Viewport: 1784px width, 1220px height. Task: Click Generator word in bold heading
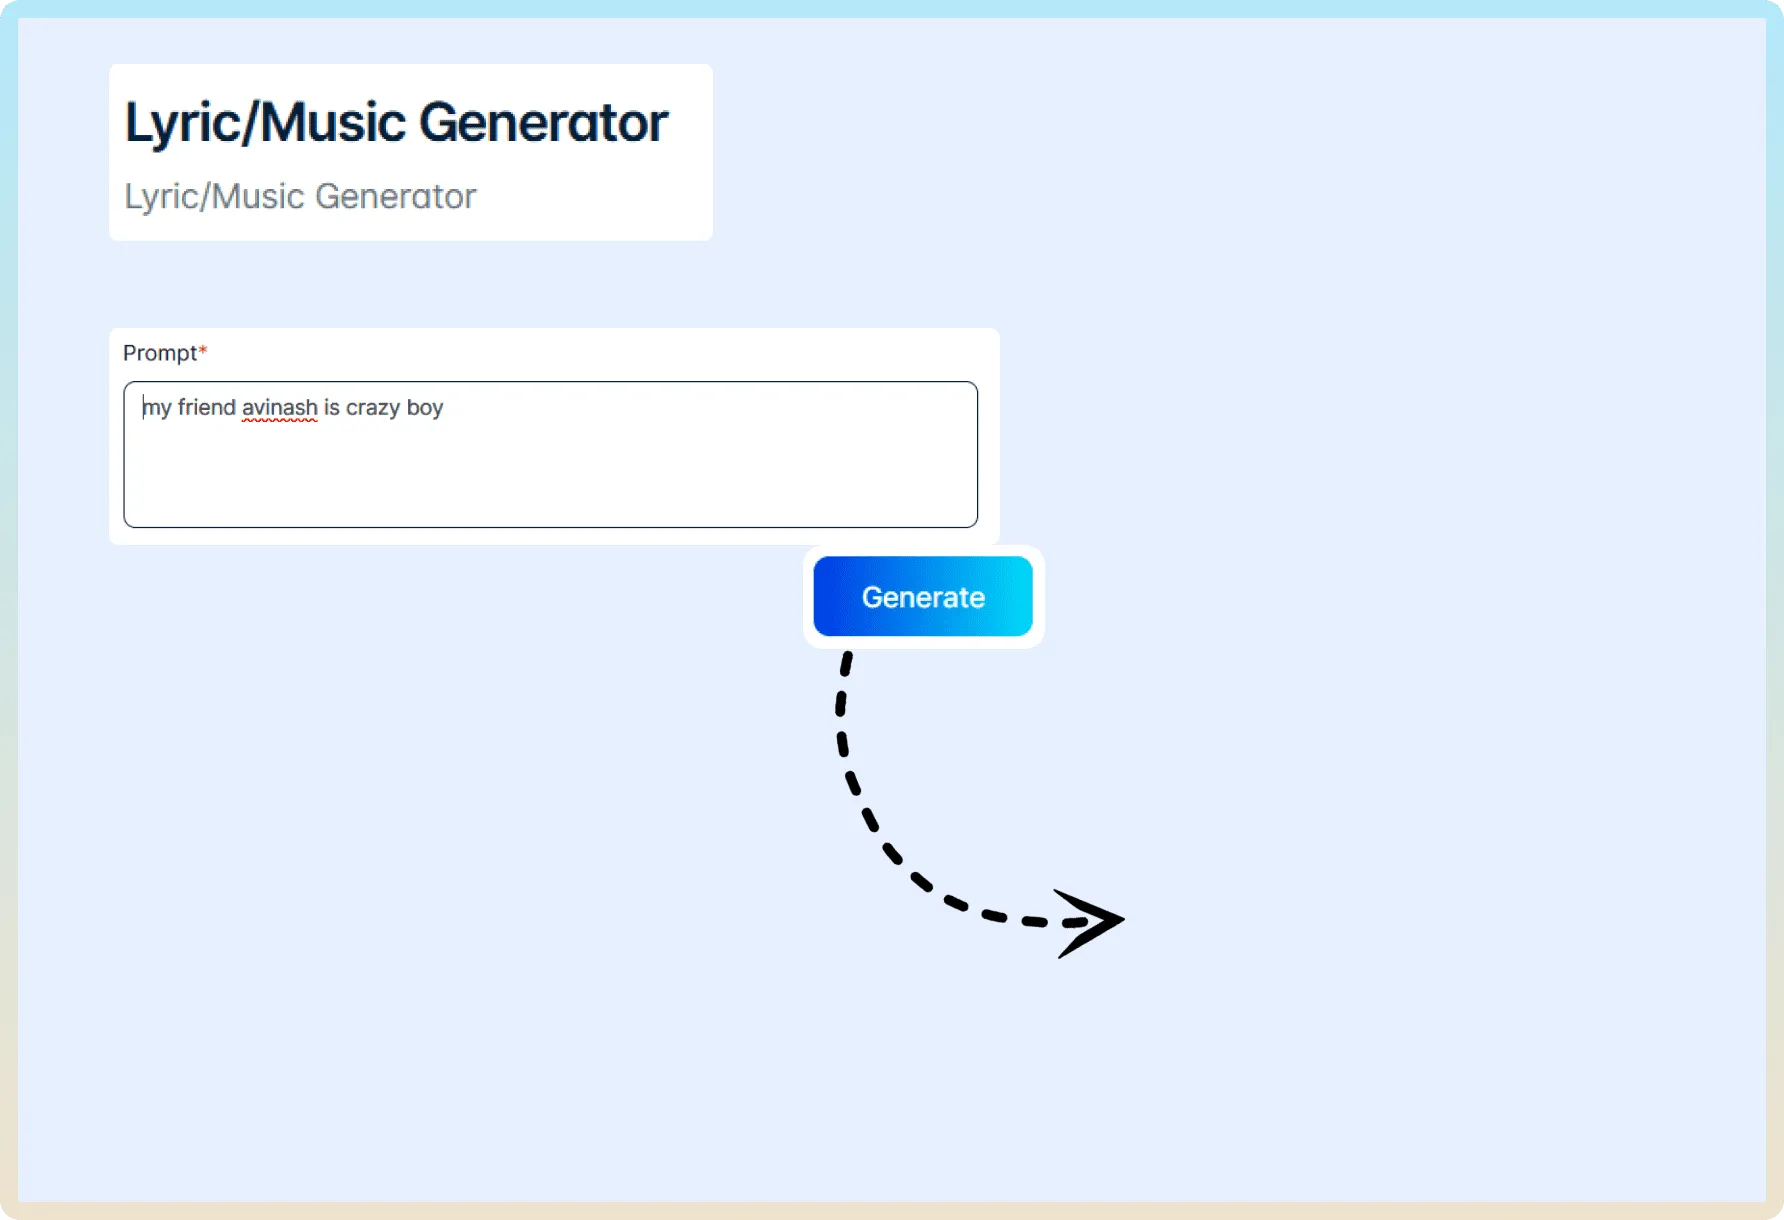pyautogui.click(x=543, y=123)
